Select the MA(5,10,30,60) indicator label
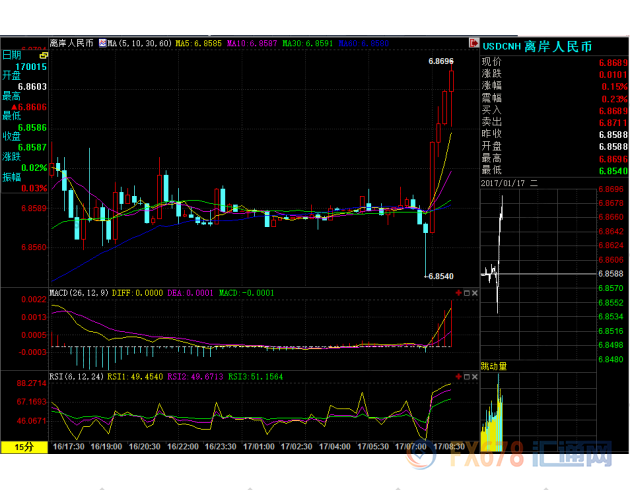Image resolution: width=630 pixels, height=490 pixels. (139, 43)
